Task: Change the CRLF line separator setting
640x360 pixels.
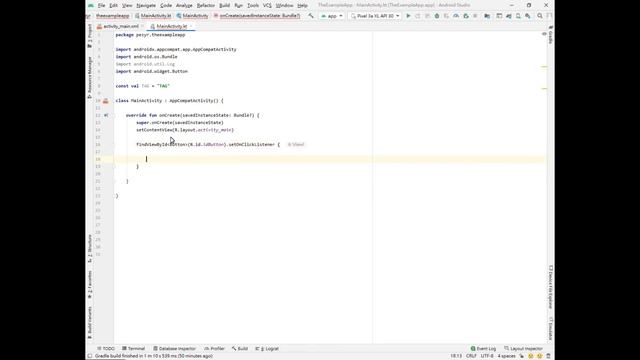Action: pos(471,356)
